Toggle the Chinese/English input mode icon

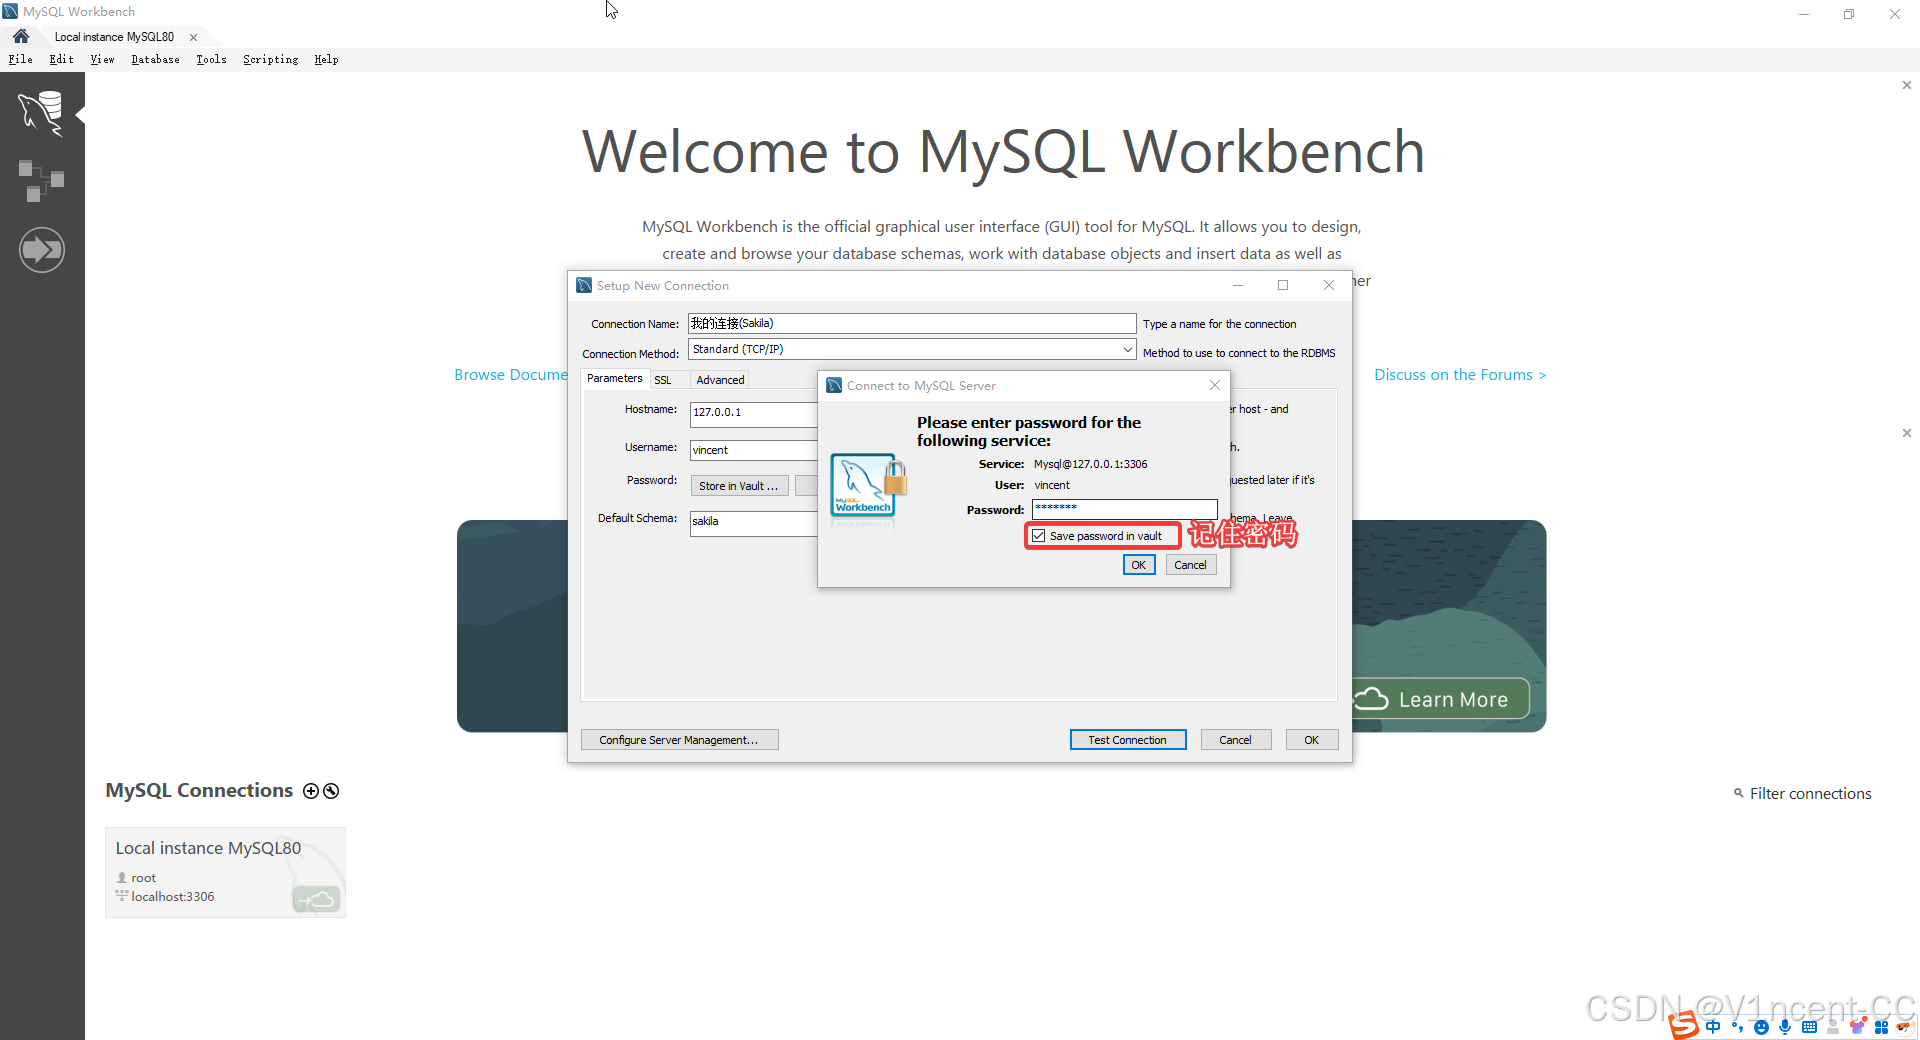click(x=1713, y=1027)
